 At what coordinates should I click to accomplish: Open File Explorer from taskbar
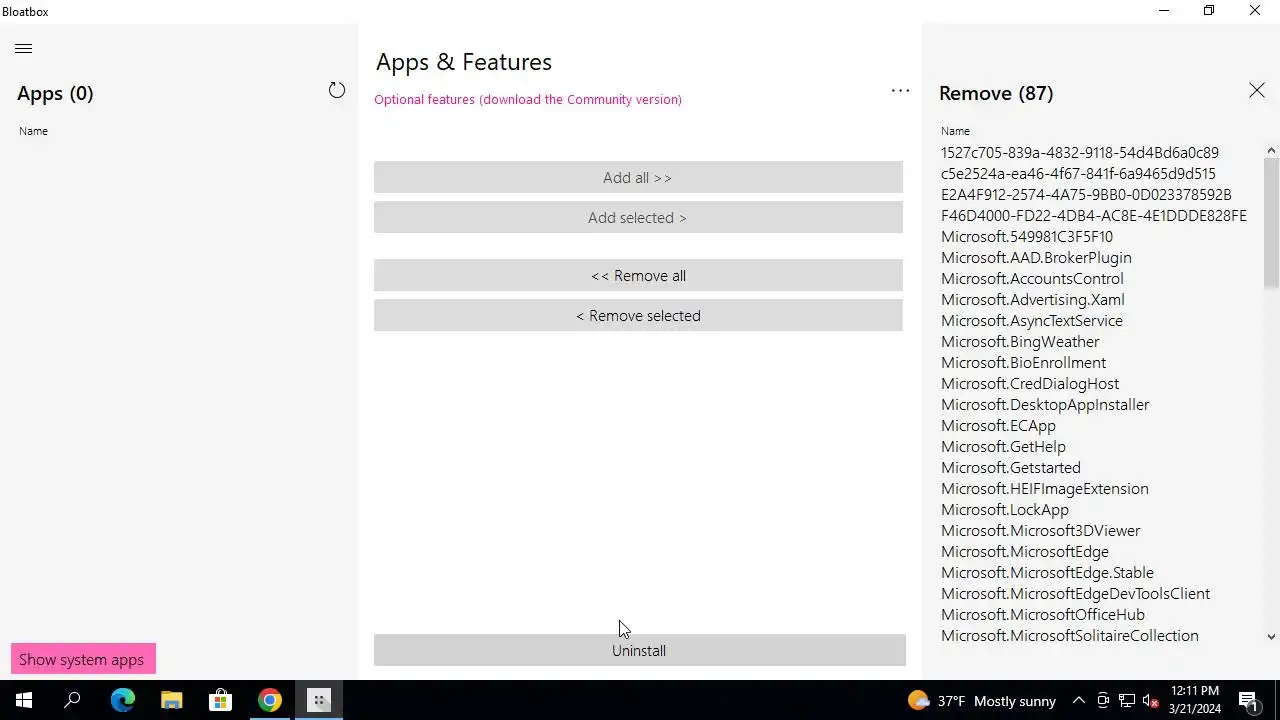click(171, 700)
